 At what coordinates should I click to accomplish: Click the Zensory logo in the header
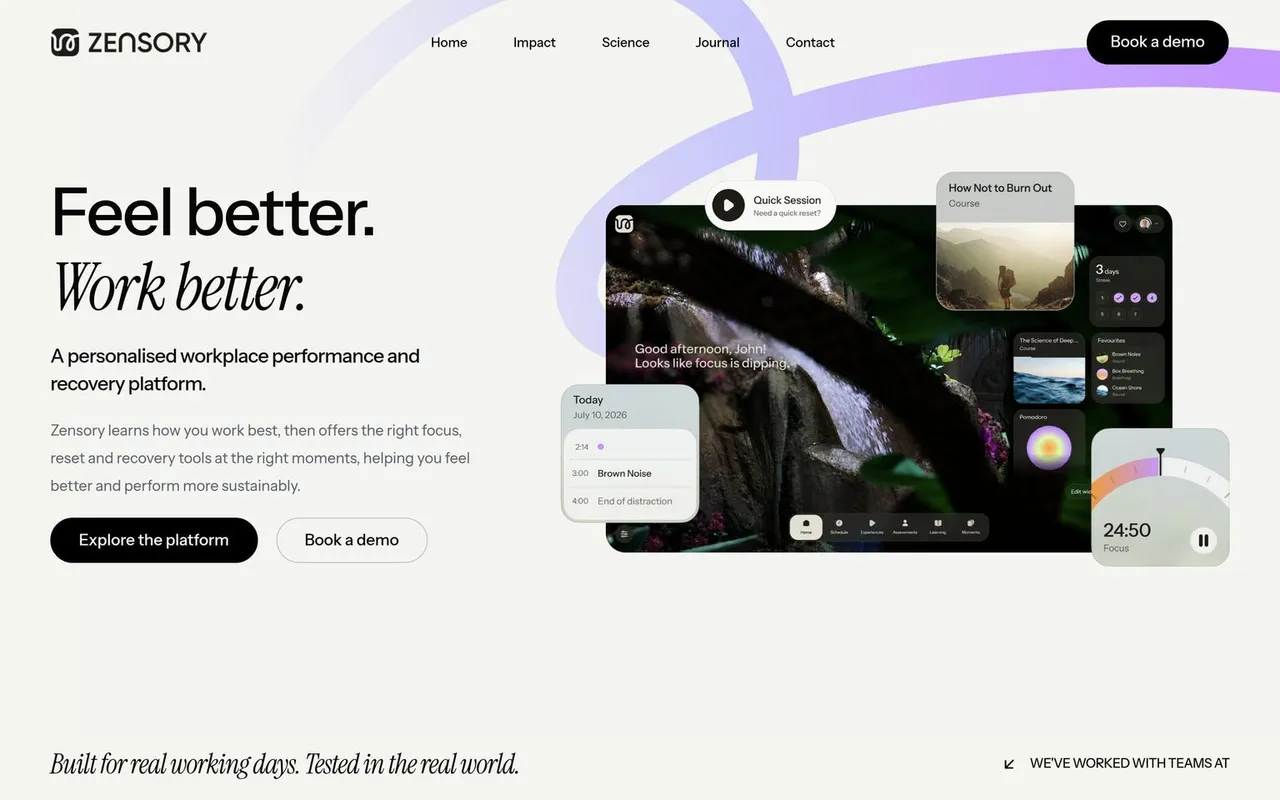click(x=129, y=42)
